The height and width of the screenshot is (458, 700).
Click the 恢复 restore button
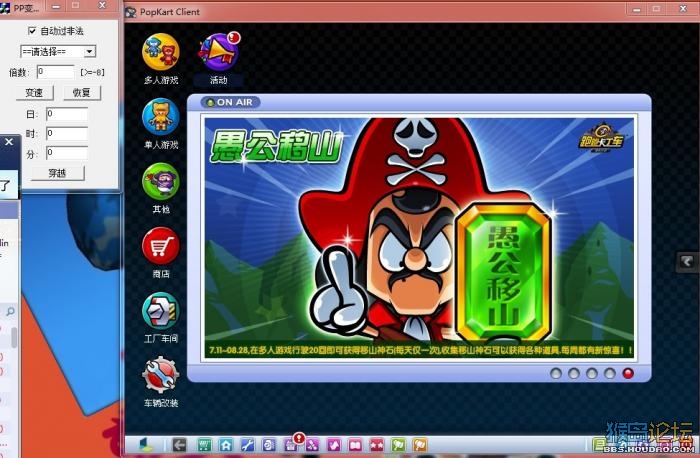[81, 92]
